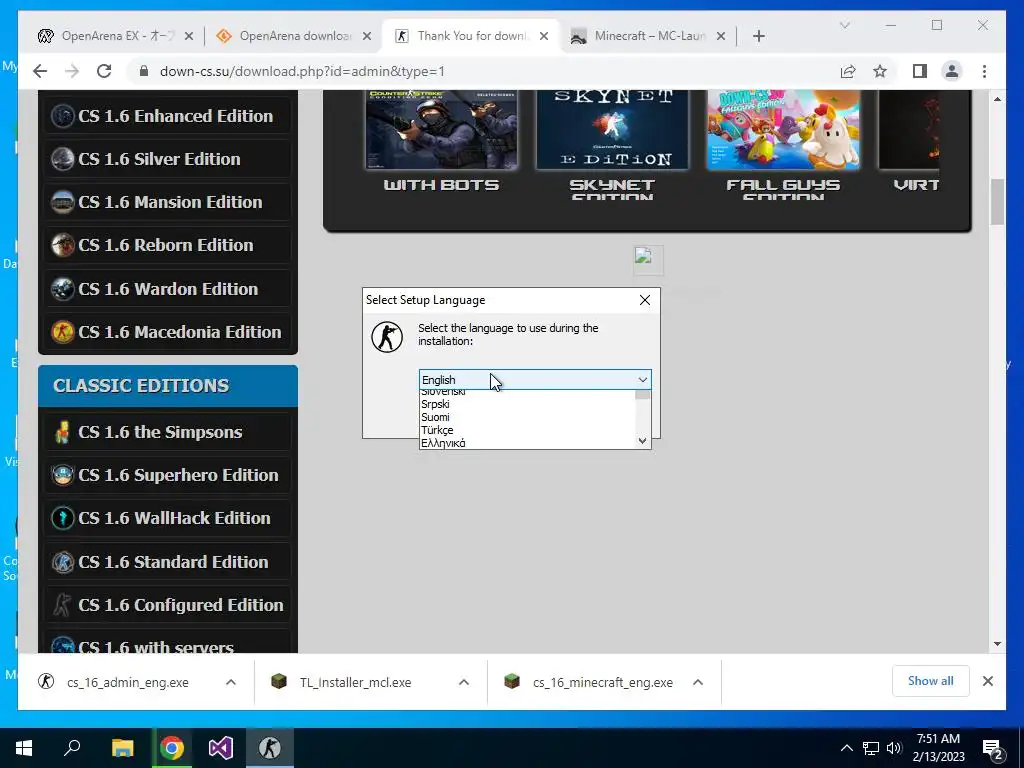Open Windows taskbar search

(x=72, y=748)
